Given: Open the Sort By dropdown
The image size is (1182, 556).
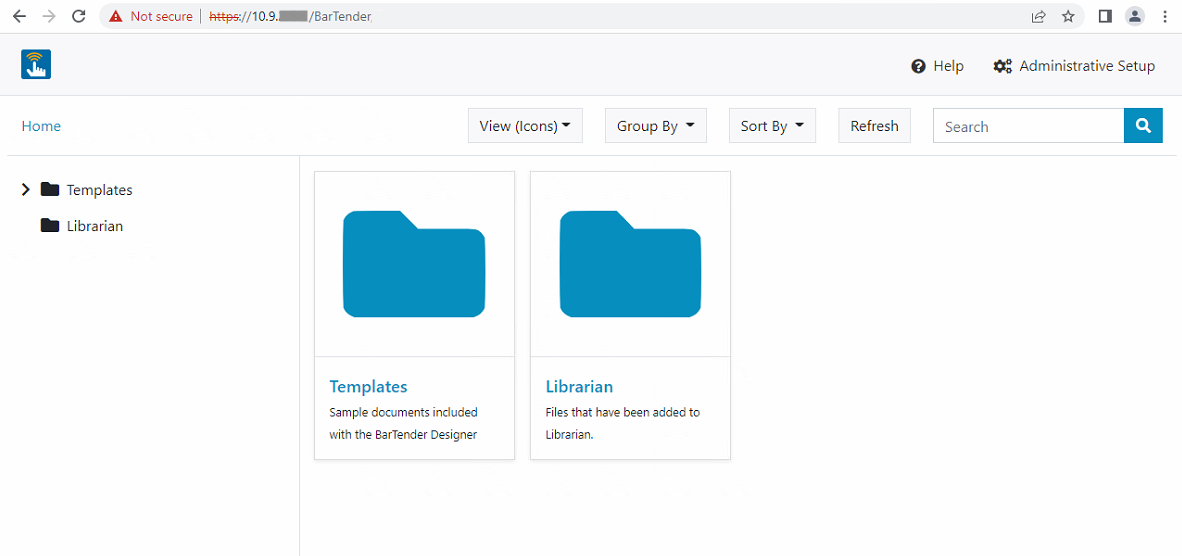Looking at the screenshot, I should pyautogui.click(x=772, y=126).
